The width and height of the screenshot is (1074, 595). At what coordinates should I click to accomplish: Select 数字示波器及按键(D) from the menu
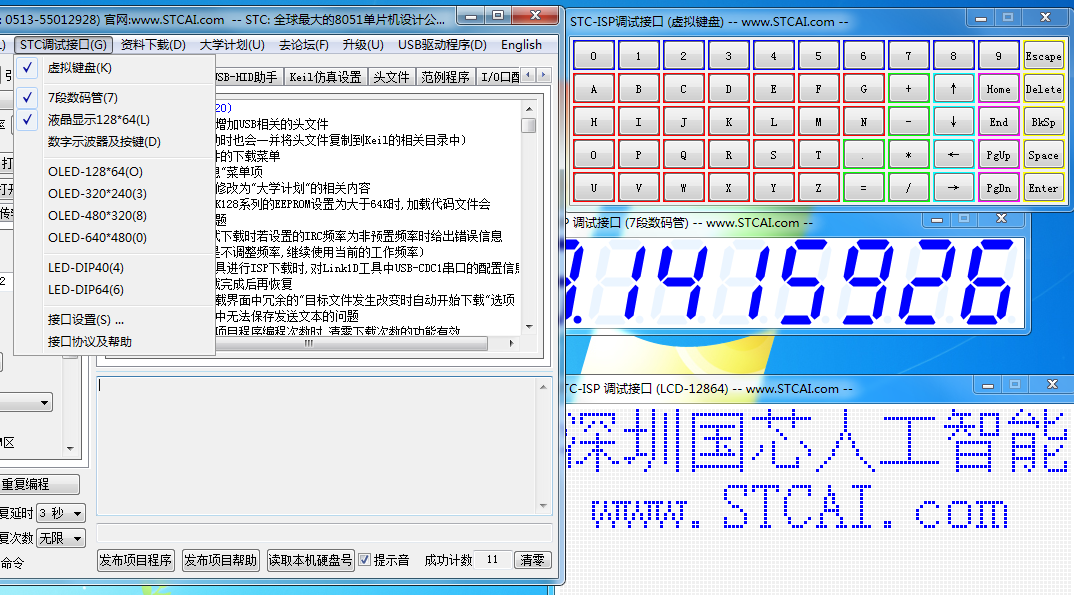point(114,142)
